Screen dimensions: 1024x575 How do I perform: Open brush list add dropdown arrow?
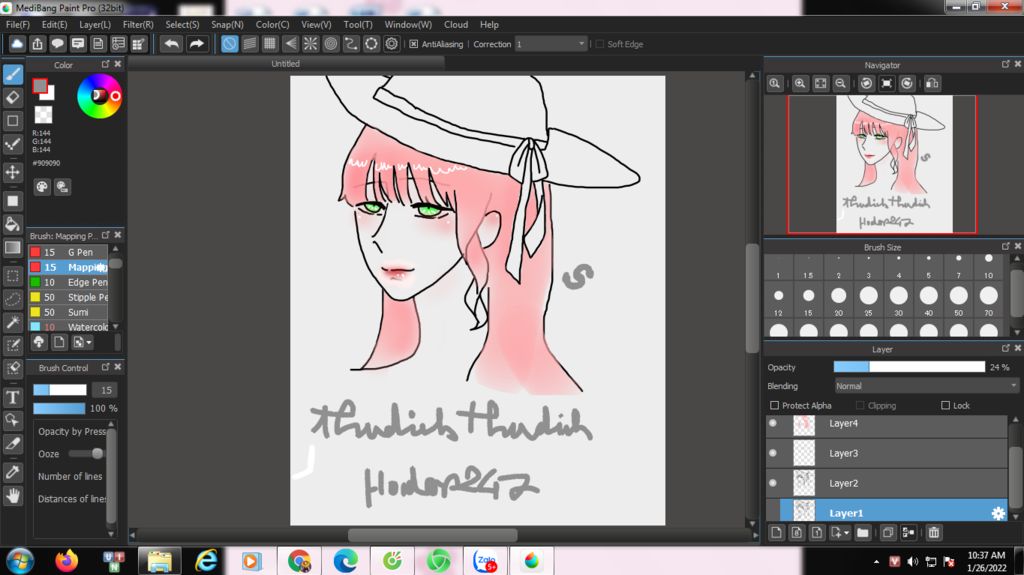[89, 342]
